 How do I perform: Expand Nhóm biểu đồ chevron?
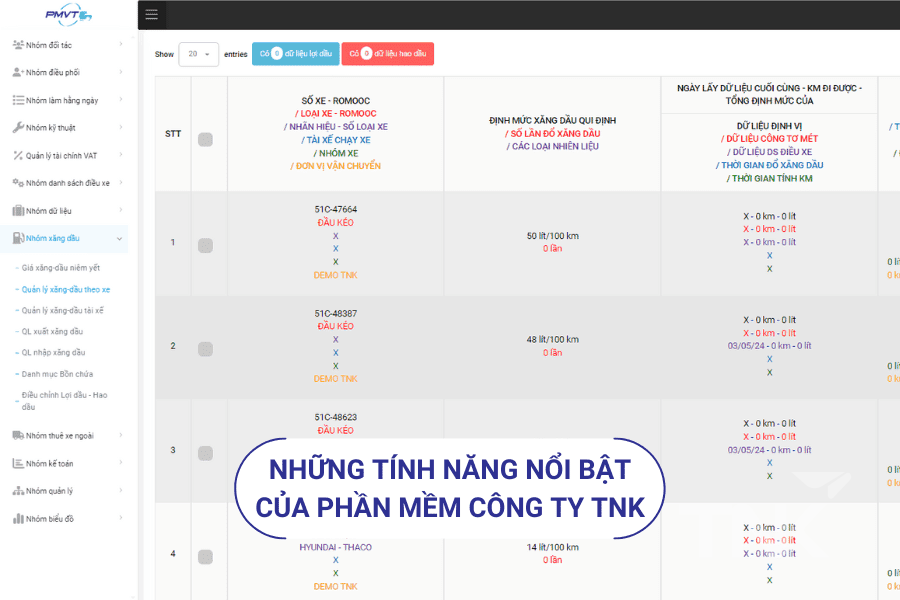pyautogui.click(x=121, y=517)
